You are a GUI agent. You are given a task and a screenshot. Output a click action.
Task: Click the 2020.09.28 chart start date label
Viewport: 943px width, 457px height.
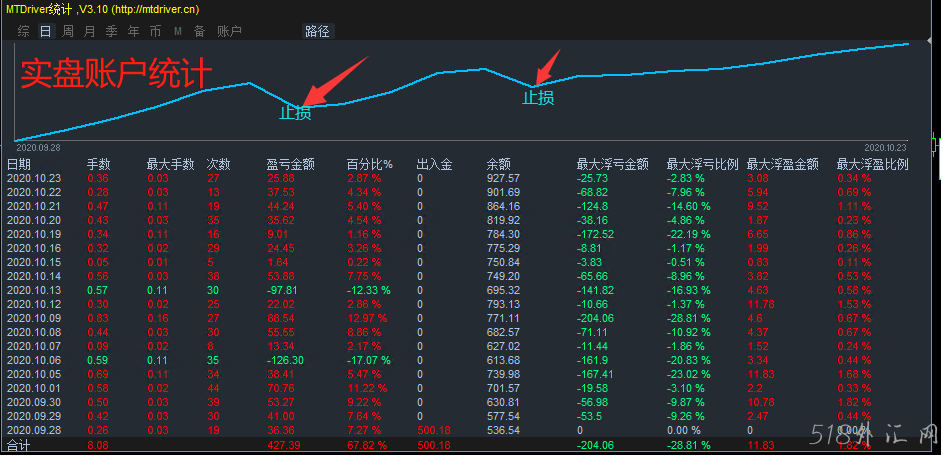pyautogui.click(x=36, y=148)
